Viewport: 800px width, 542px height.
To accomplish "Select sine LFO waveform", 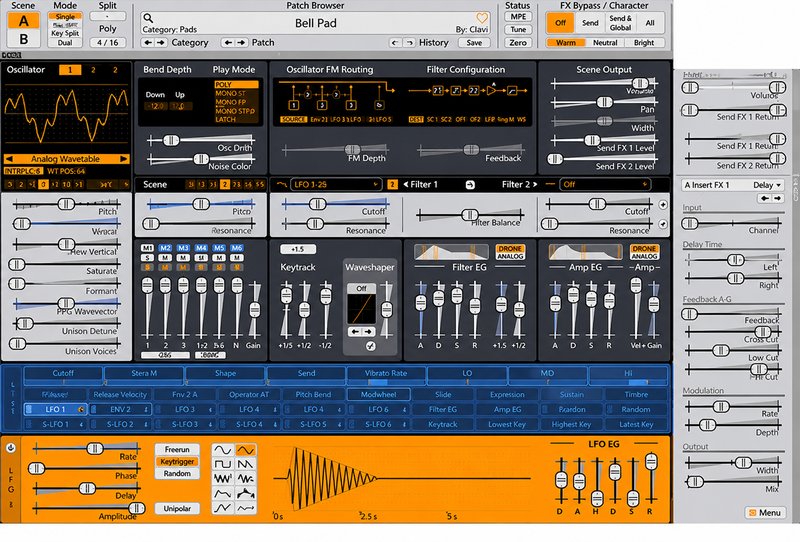I will point(223,450).
